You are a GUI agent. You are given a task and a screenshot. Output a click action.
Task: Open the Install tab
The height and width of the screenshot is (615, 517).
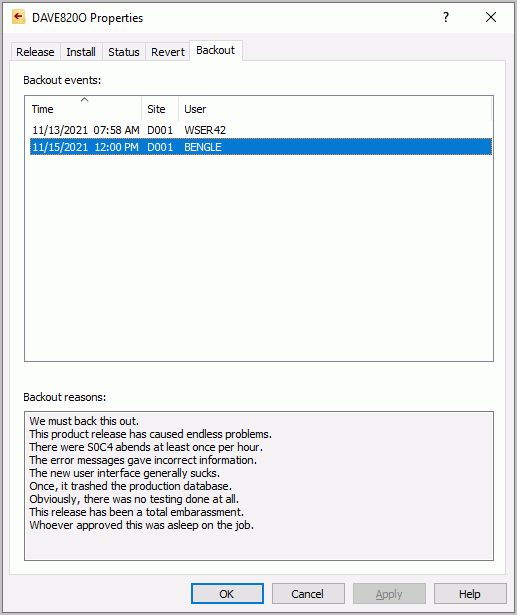coord(81,52)
